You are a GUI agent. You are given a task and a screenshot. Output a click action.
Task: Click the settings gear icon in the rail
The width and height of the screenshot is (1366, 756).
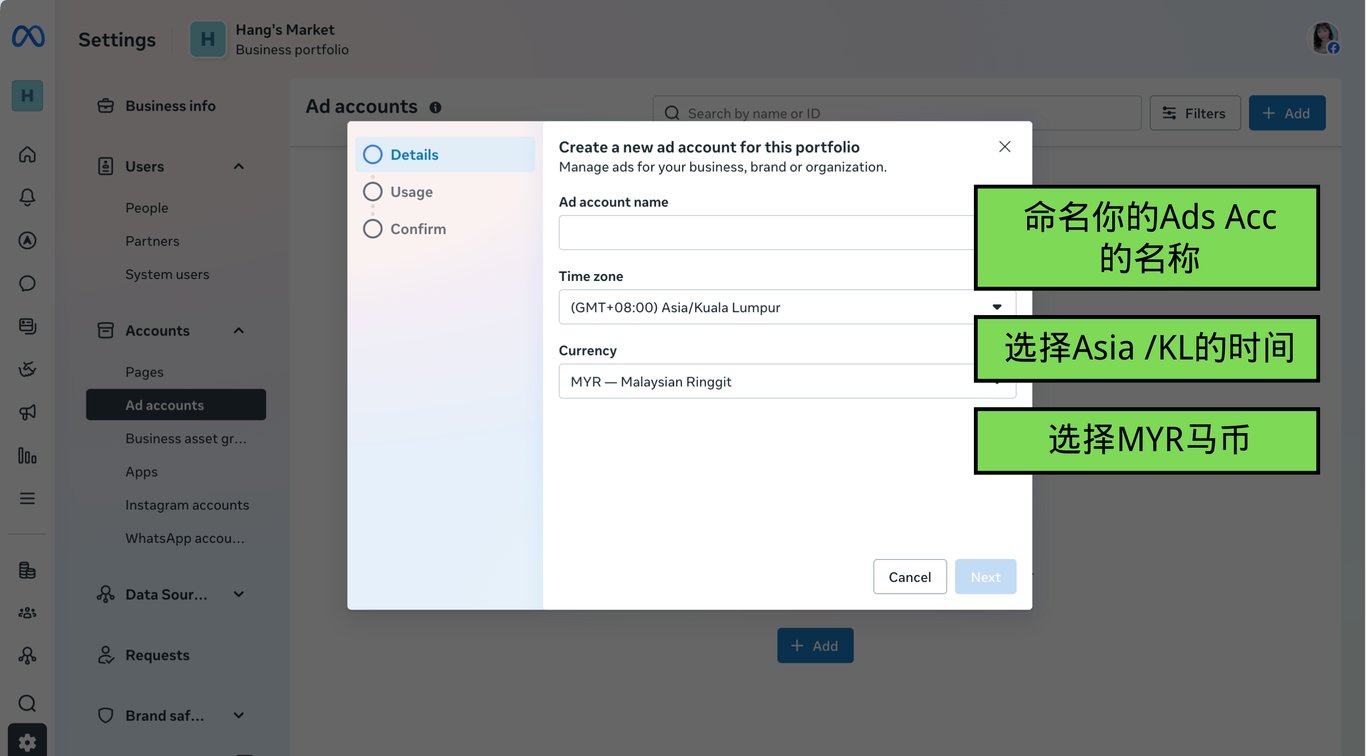(x=27, y=742)
